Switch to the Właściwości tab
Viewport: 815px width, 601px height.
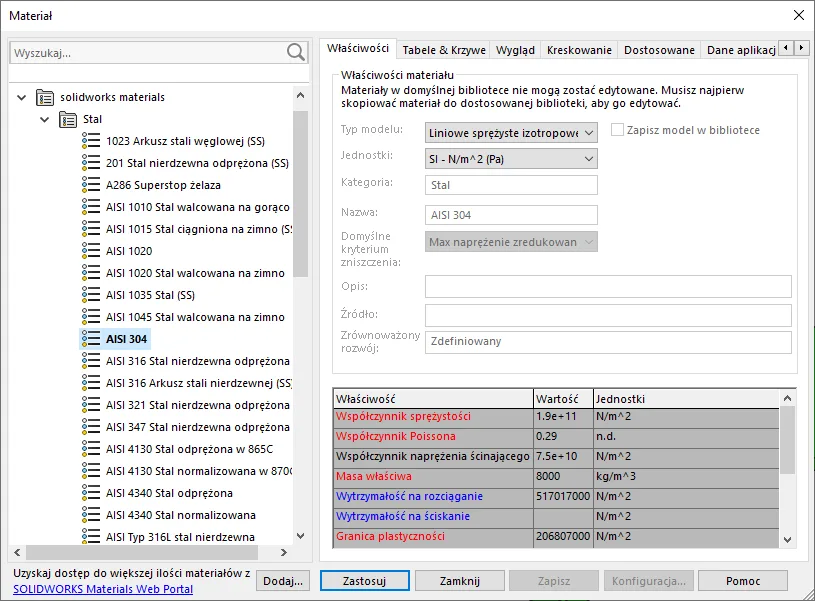pyautogui.click(x=358, y=48)
